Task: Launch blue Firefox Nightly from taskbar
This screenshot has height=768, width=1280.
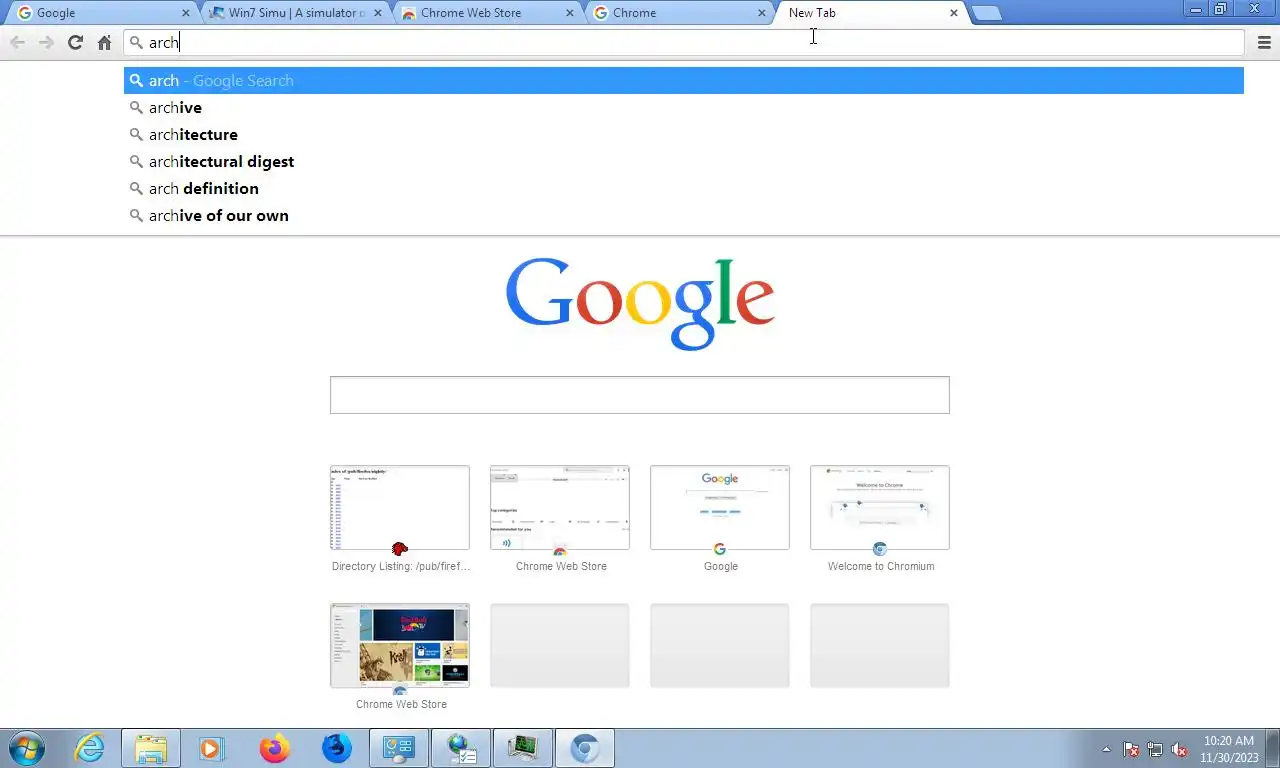Action: click(x=337, y=748)
